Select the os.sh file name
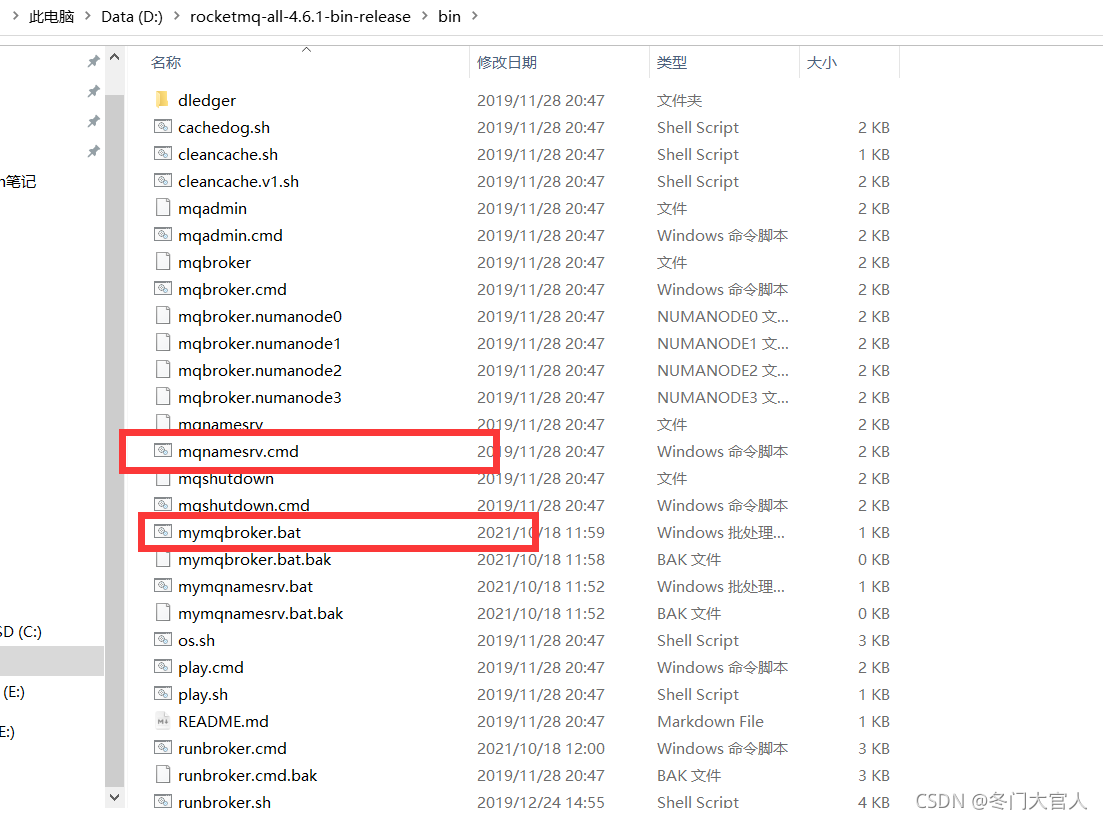This screenshot has width=1103, height=819. coord(196,640)
